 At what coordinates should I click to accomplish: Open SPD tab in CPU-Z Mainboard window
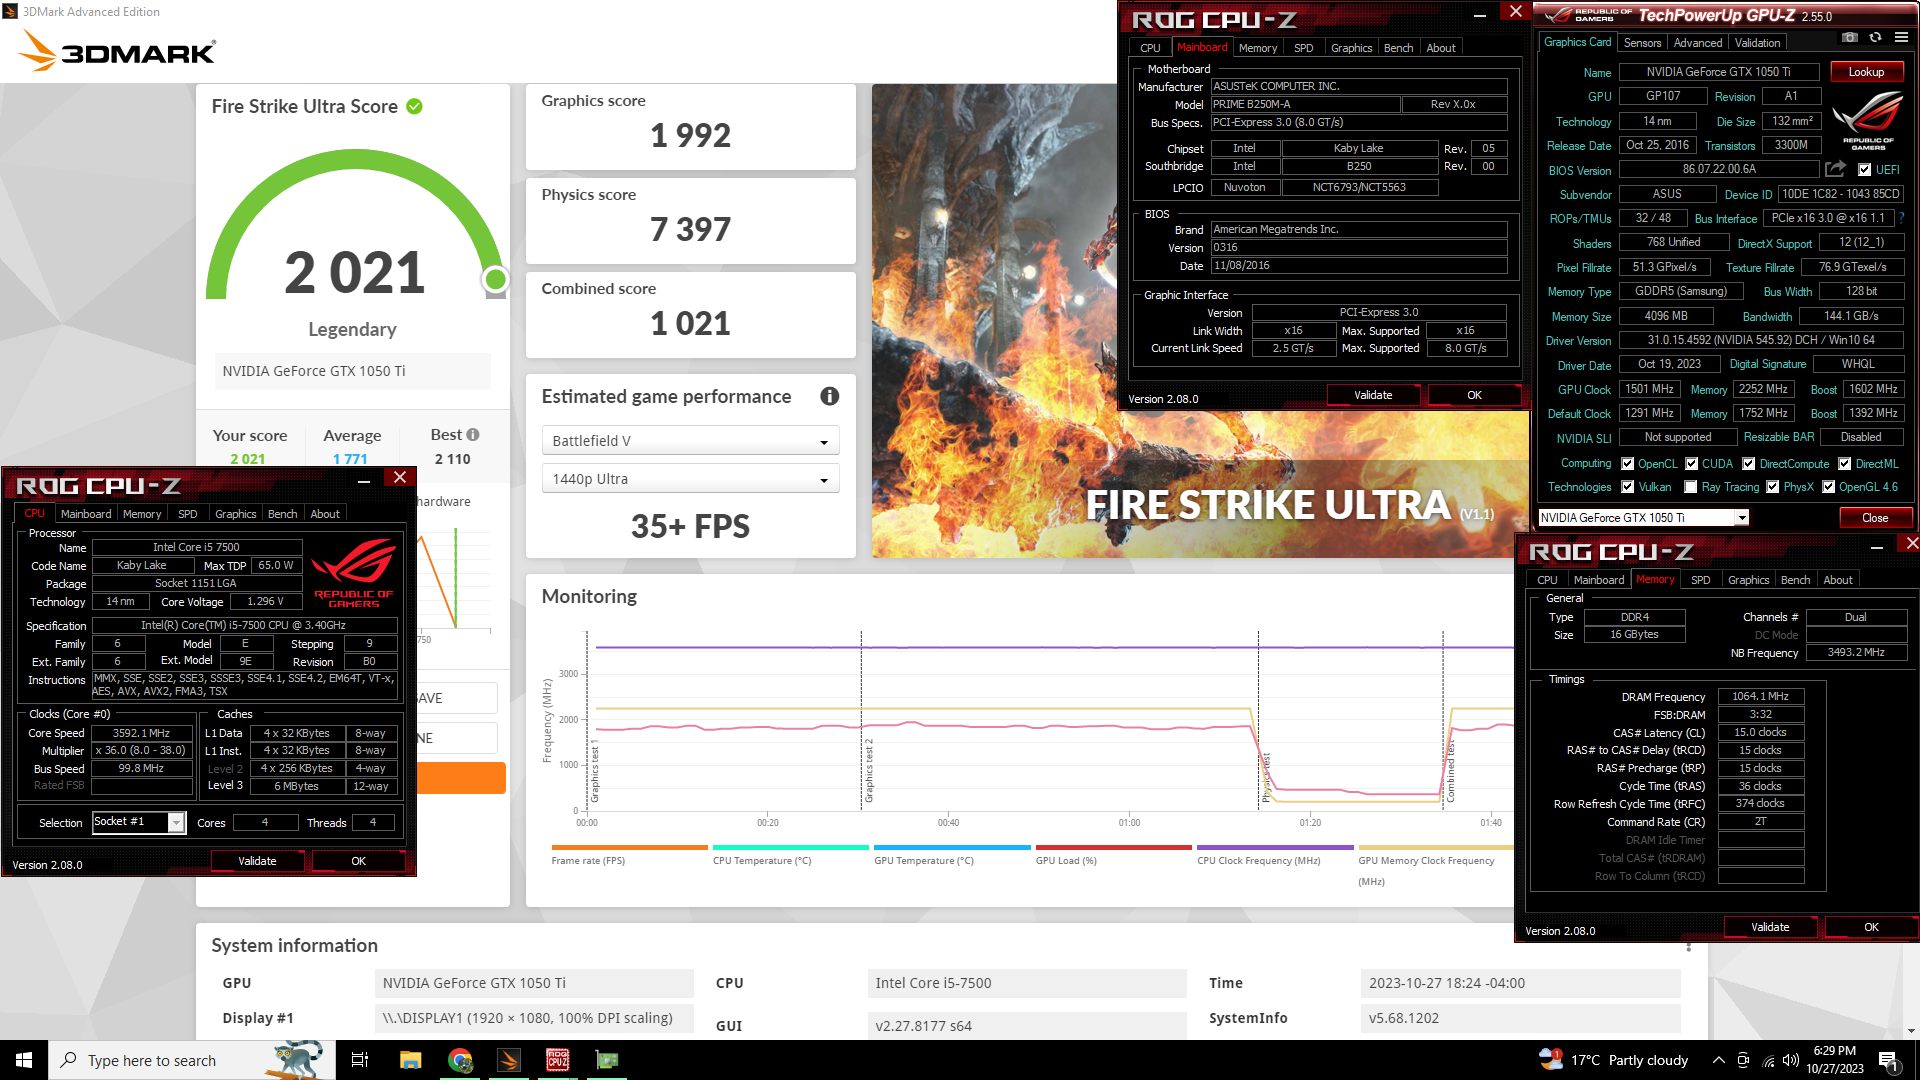(1304, 48)
